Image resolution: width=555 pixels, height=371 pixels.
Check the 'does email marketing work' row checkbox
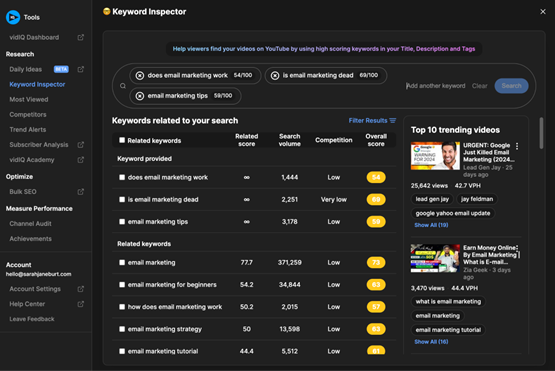tap(122, 177)
